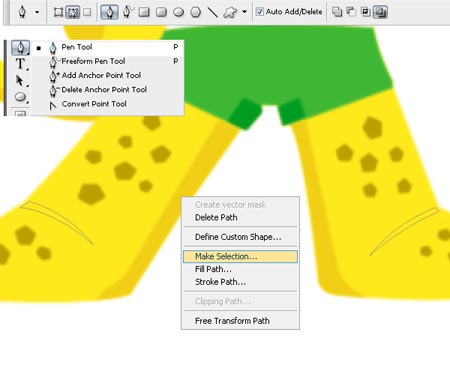Choose Delete Anchor Point Tool
Viewport: 450px width, 389px height.
coord(108,90)
